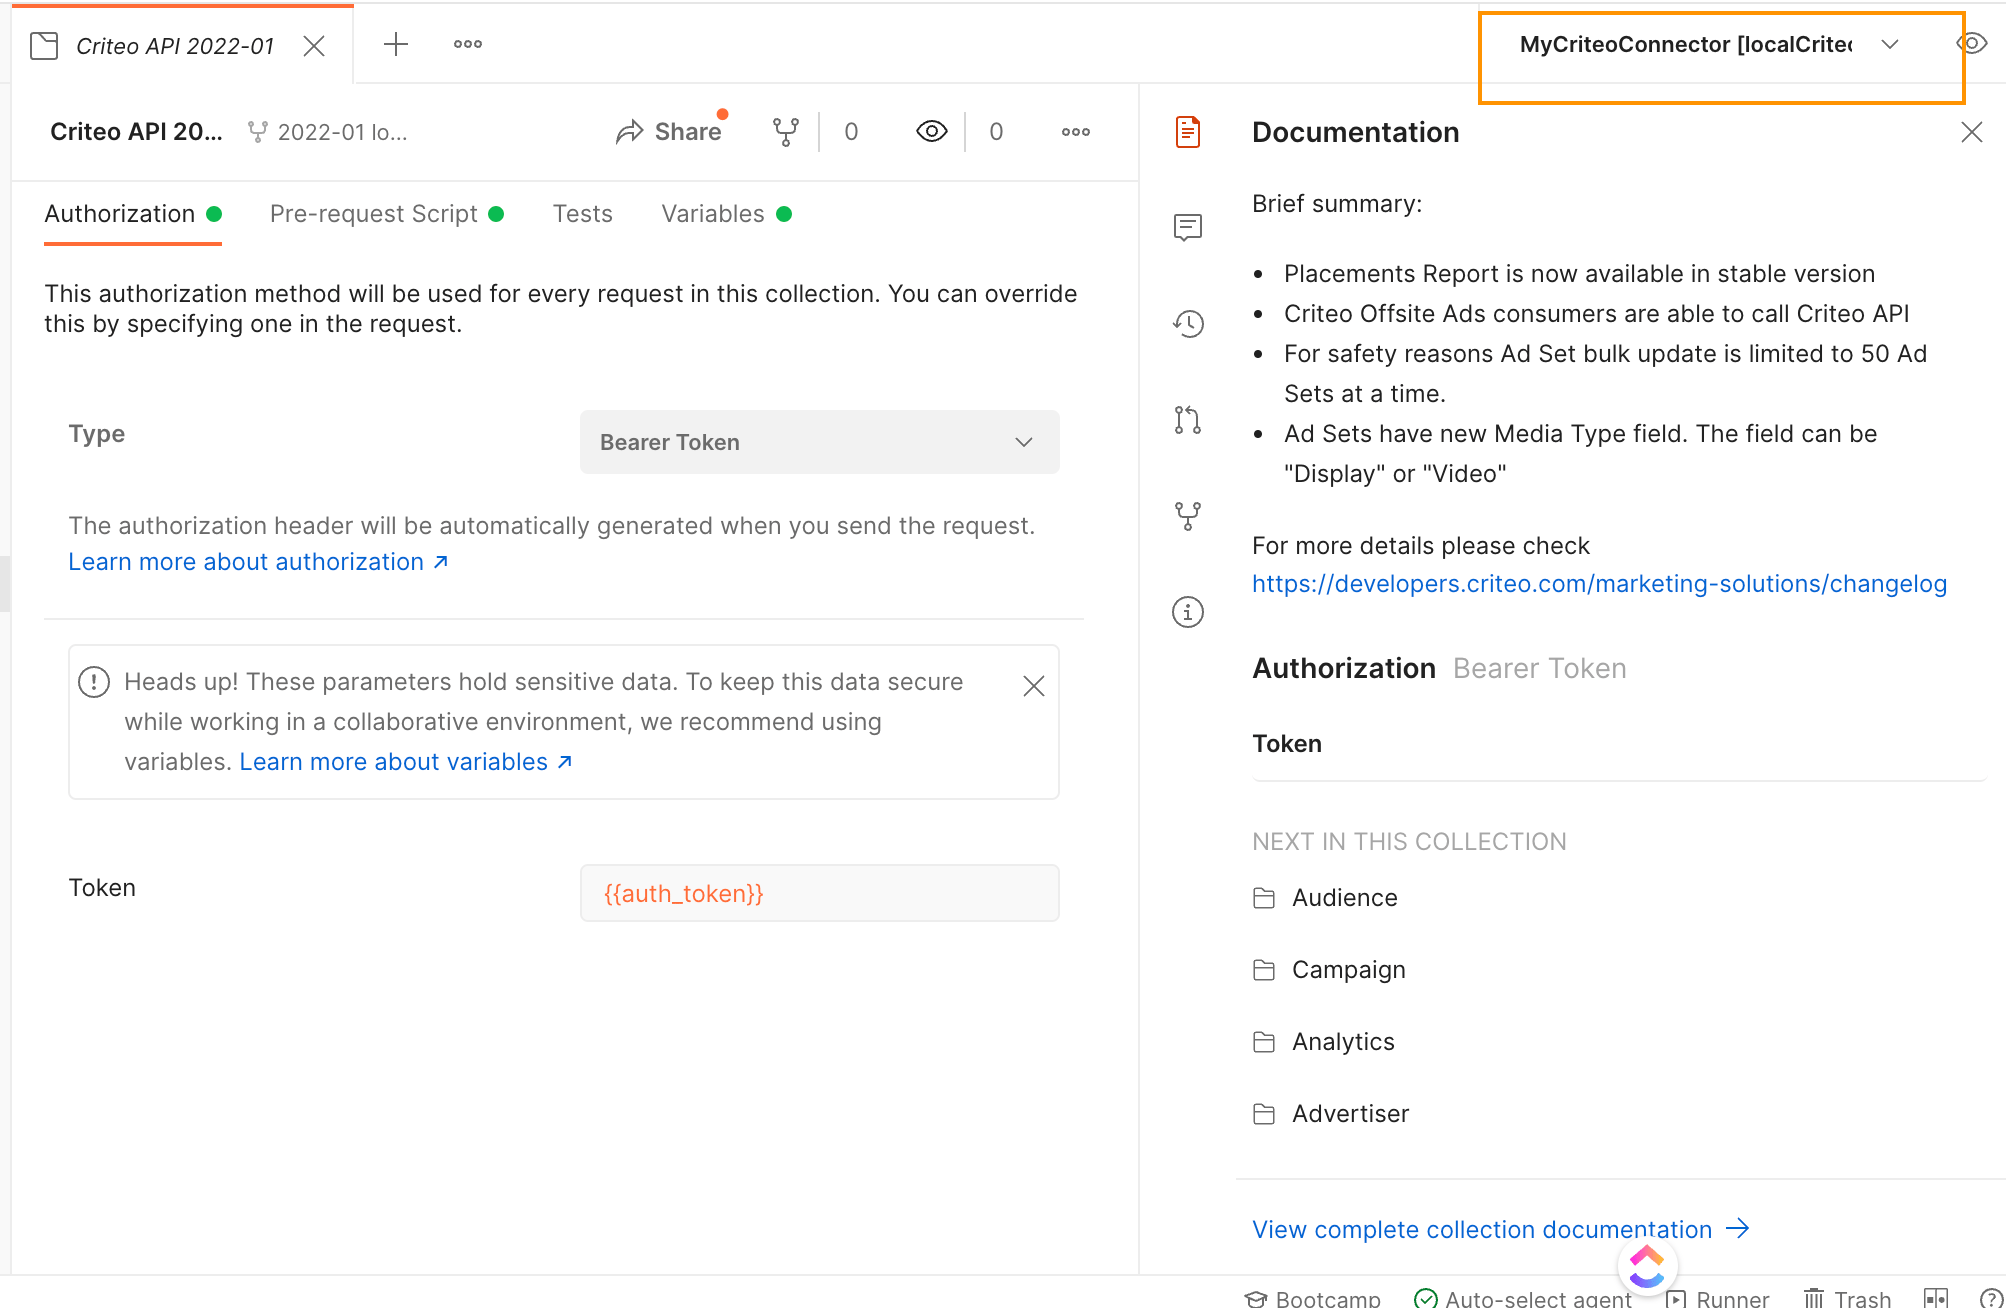Open the Forks sidebar icon
Viewport: 2006px width, 1308px height.
tap(1188, 516)
